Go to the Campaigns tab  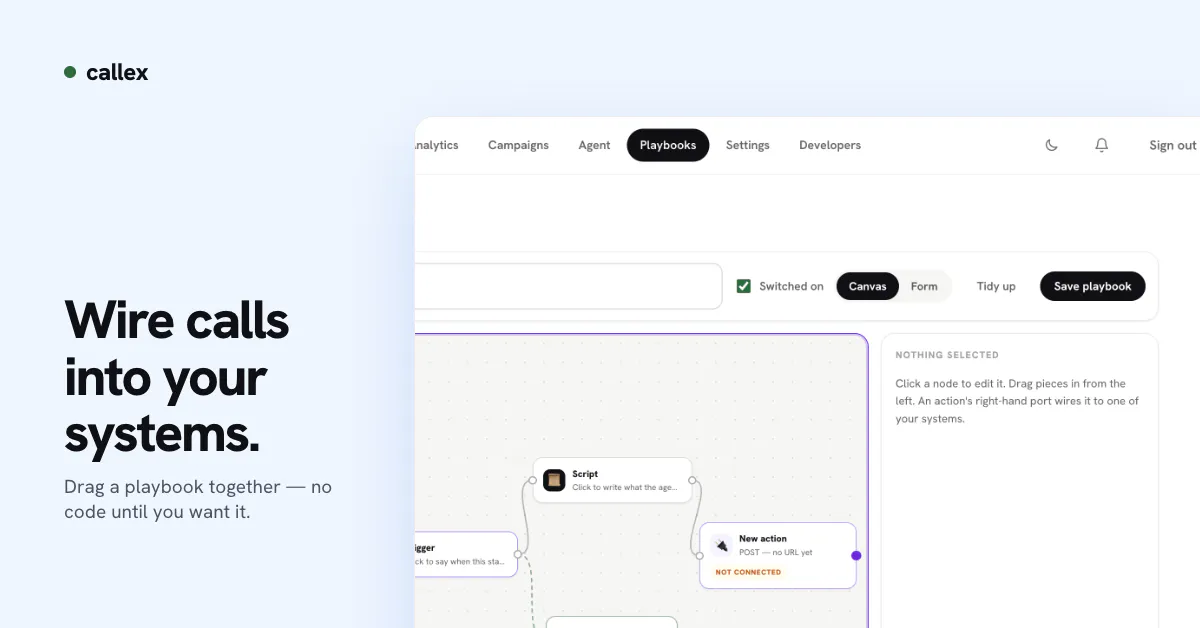pos(518,145)
